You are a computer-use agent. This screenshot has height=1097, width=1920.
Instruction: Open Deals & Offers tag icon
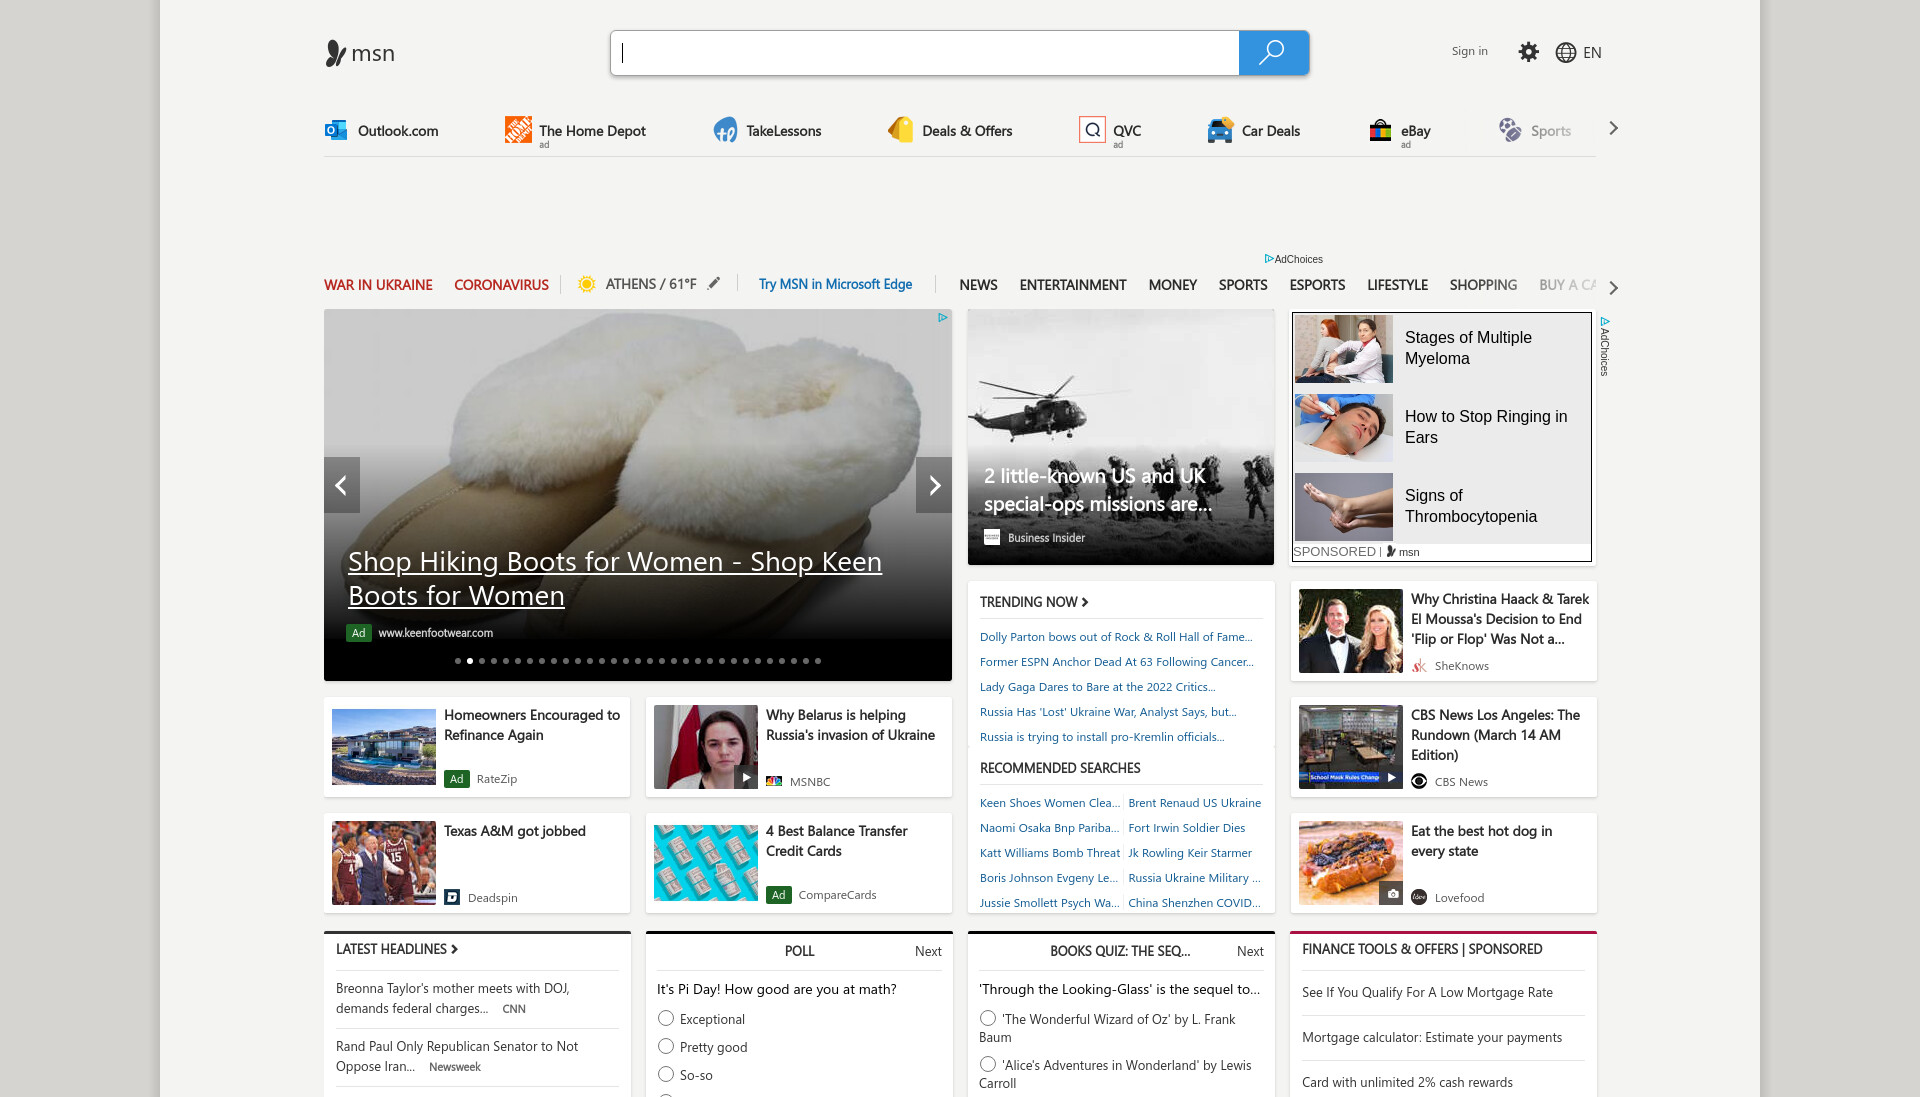point(900,130)
